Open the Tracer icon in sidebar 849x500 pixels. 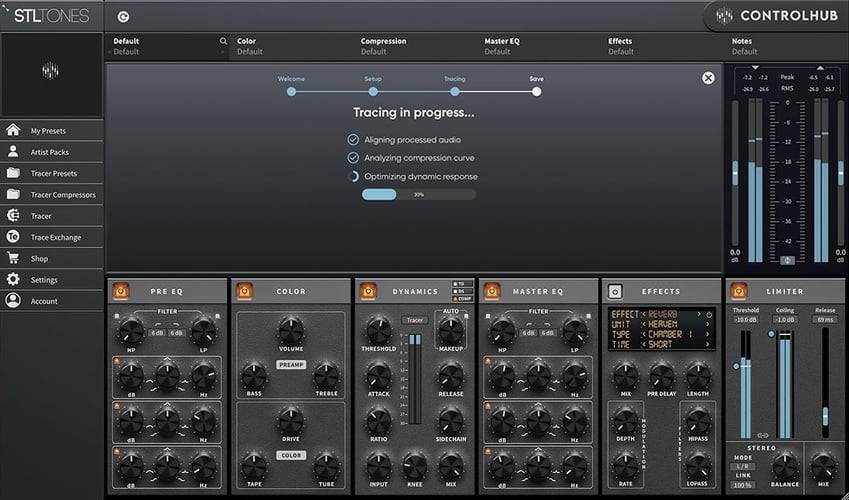pos(13,216)
